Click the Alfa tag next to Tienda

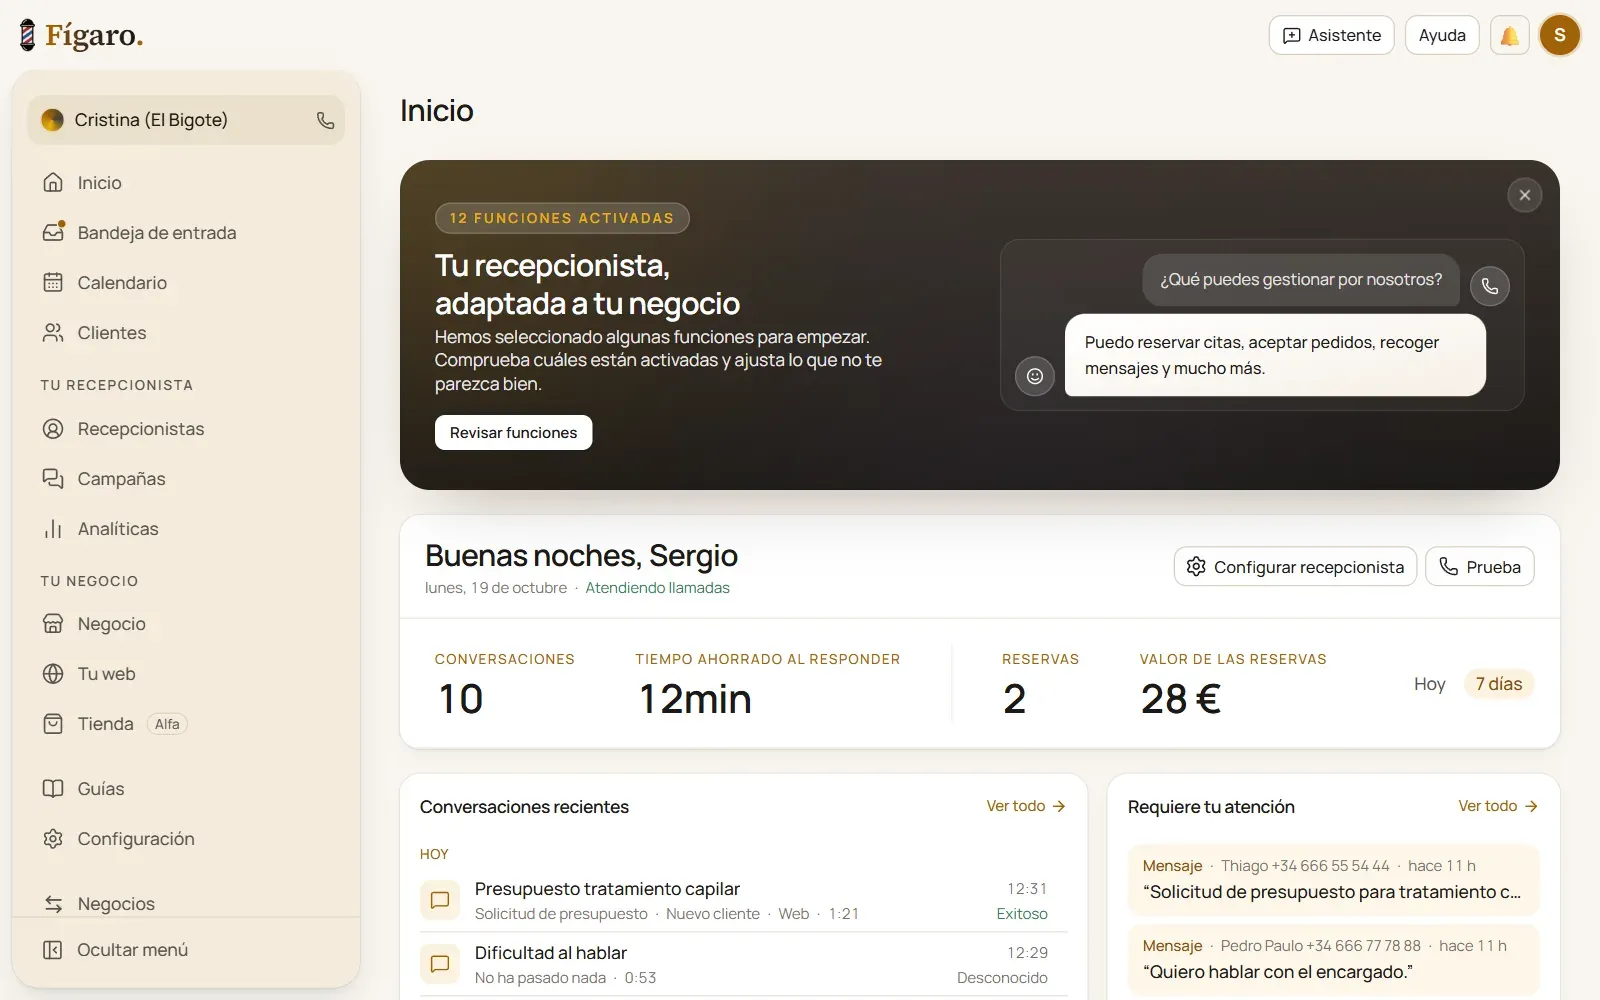point(167,724)
